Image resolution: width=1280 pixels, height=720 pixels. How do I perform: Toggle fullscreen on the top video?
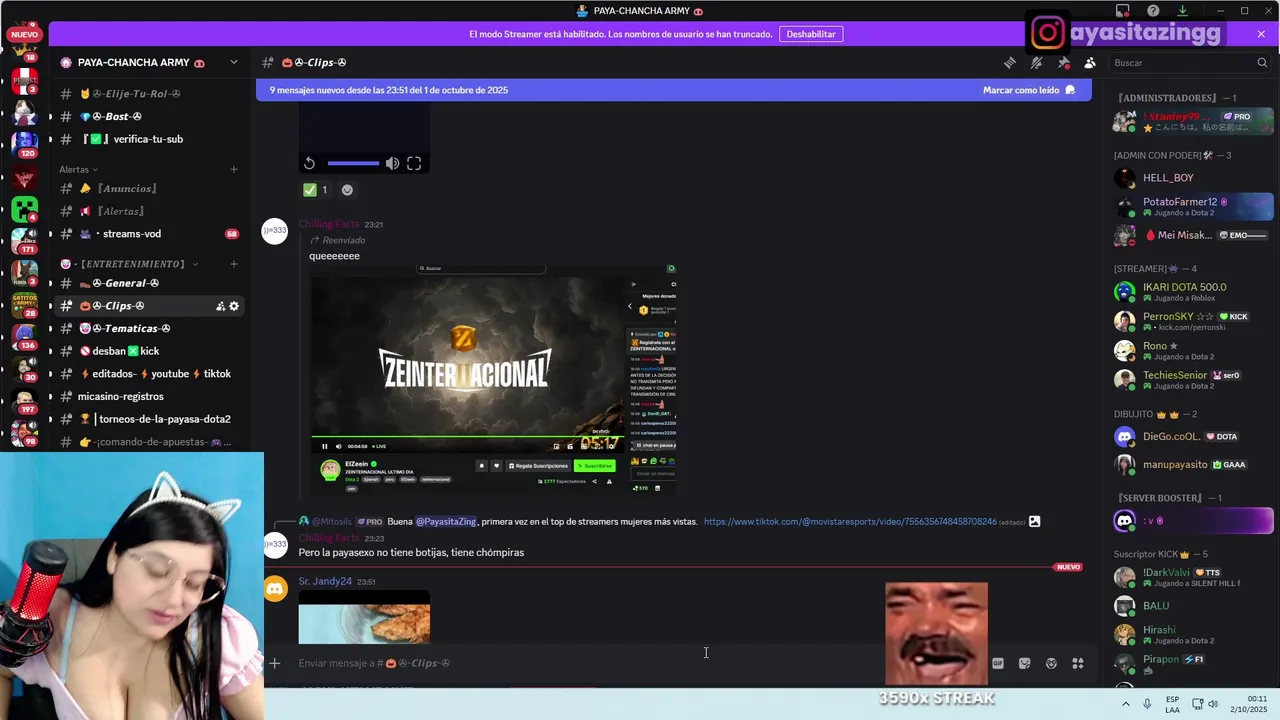point(414,163)
